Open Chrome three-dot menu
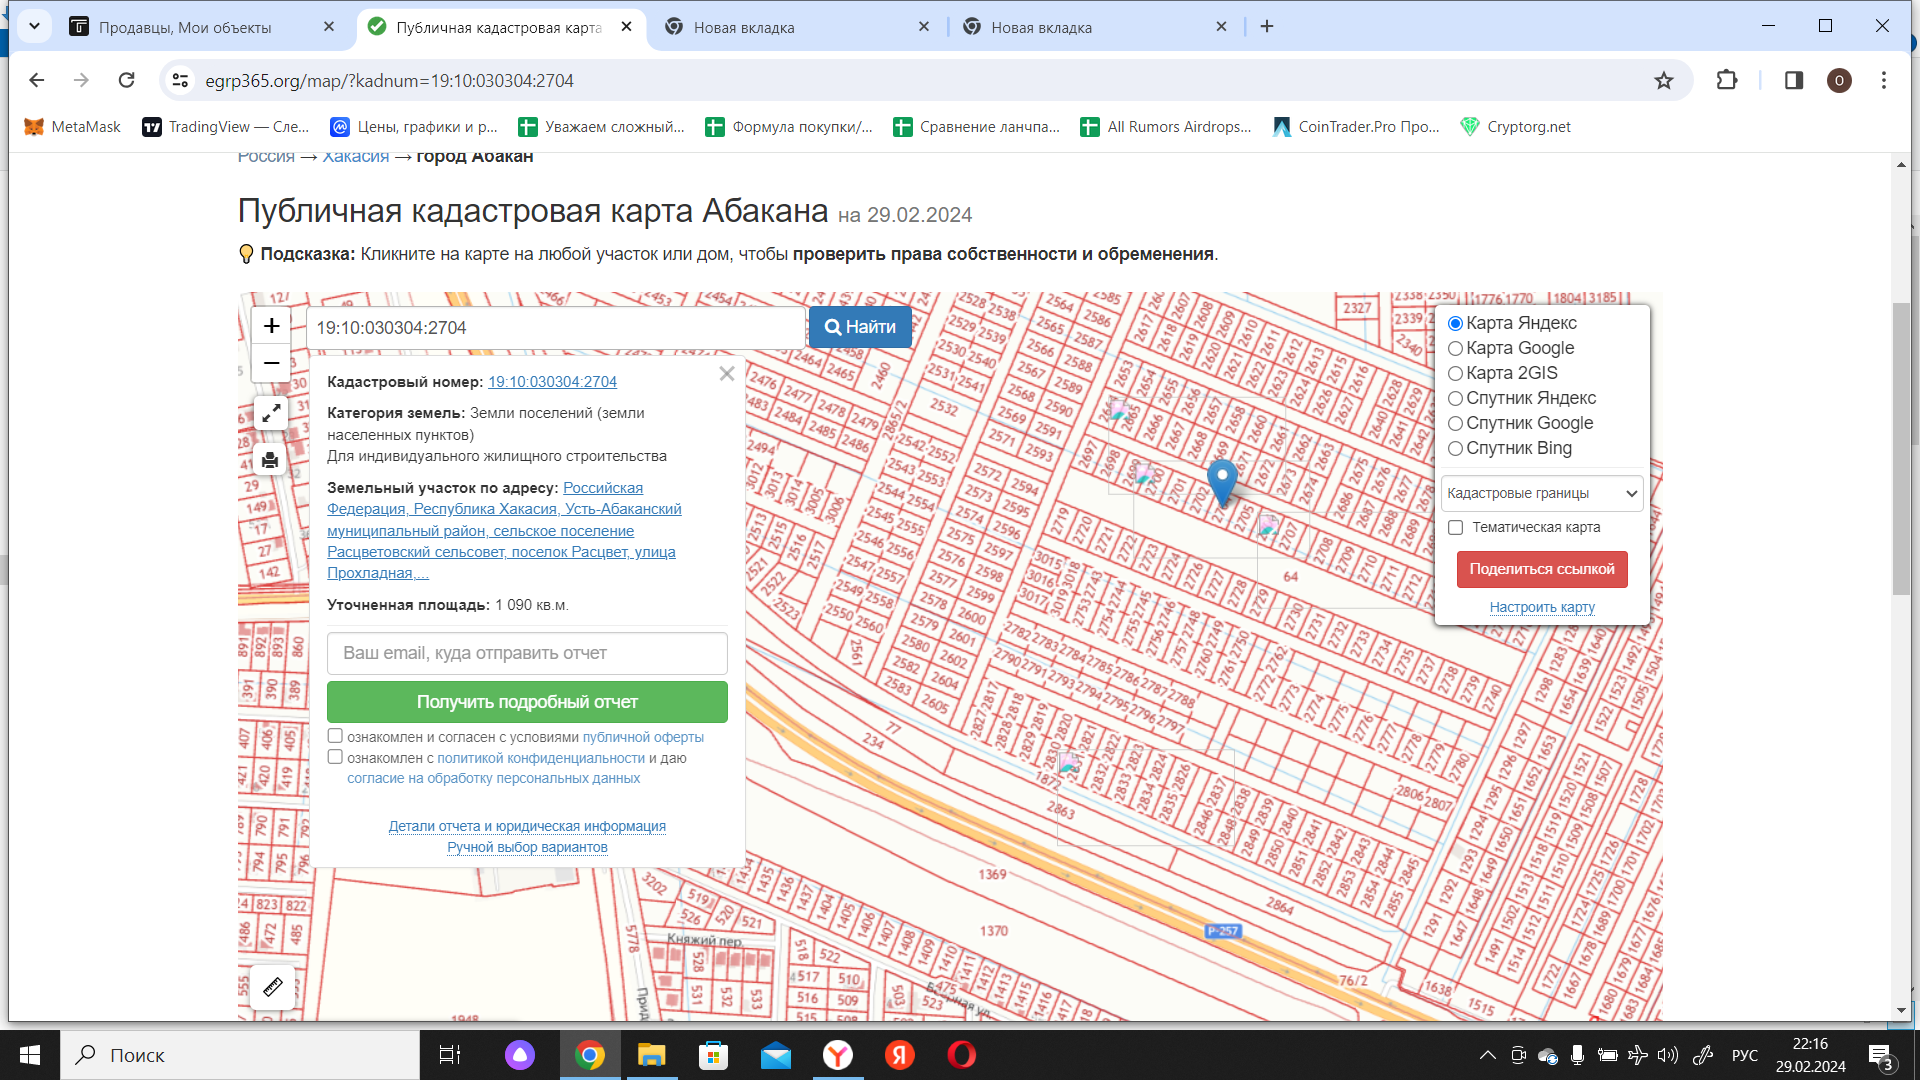 pos(1884,81)
